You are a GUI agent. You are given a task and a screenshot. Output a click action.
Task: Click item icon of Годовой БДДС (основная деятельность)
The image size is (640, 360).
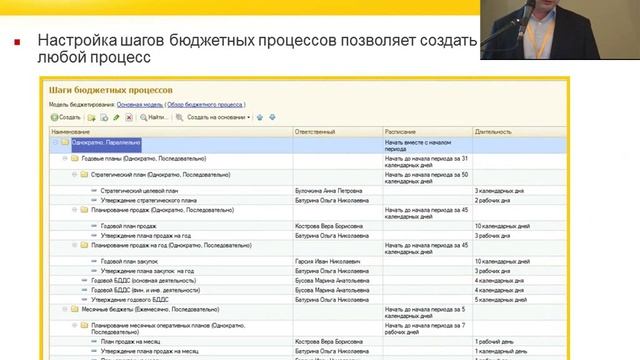[x=84, y=280]
